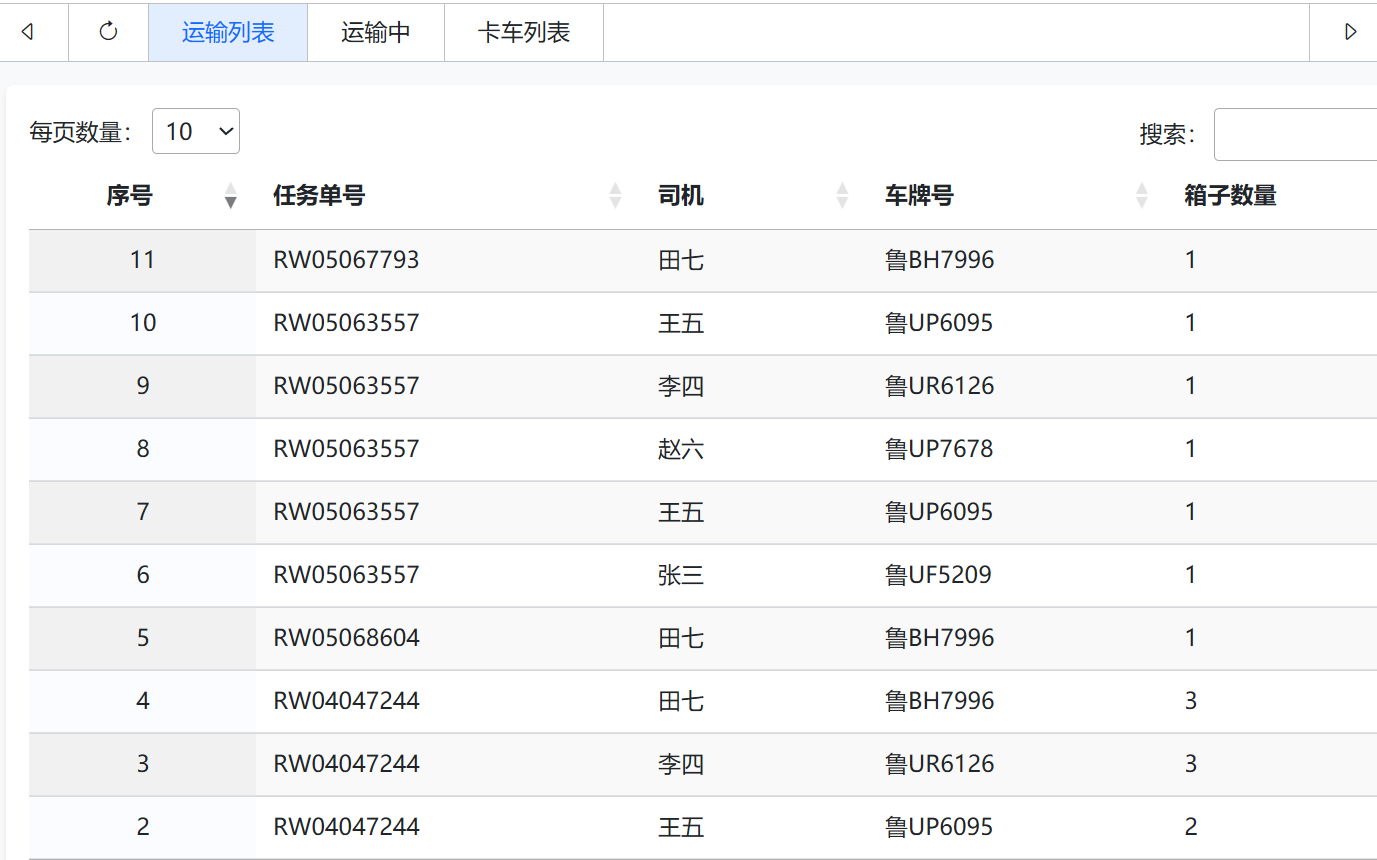Image resolution: width=1377 pixels, height=860 pixels.
Task: Click into the 搜索 input field
Action: (x=1295, y=134)
